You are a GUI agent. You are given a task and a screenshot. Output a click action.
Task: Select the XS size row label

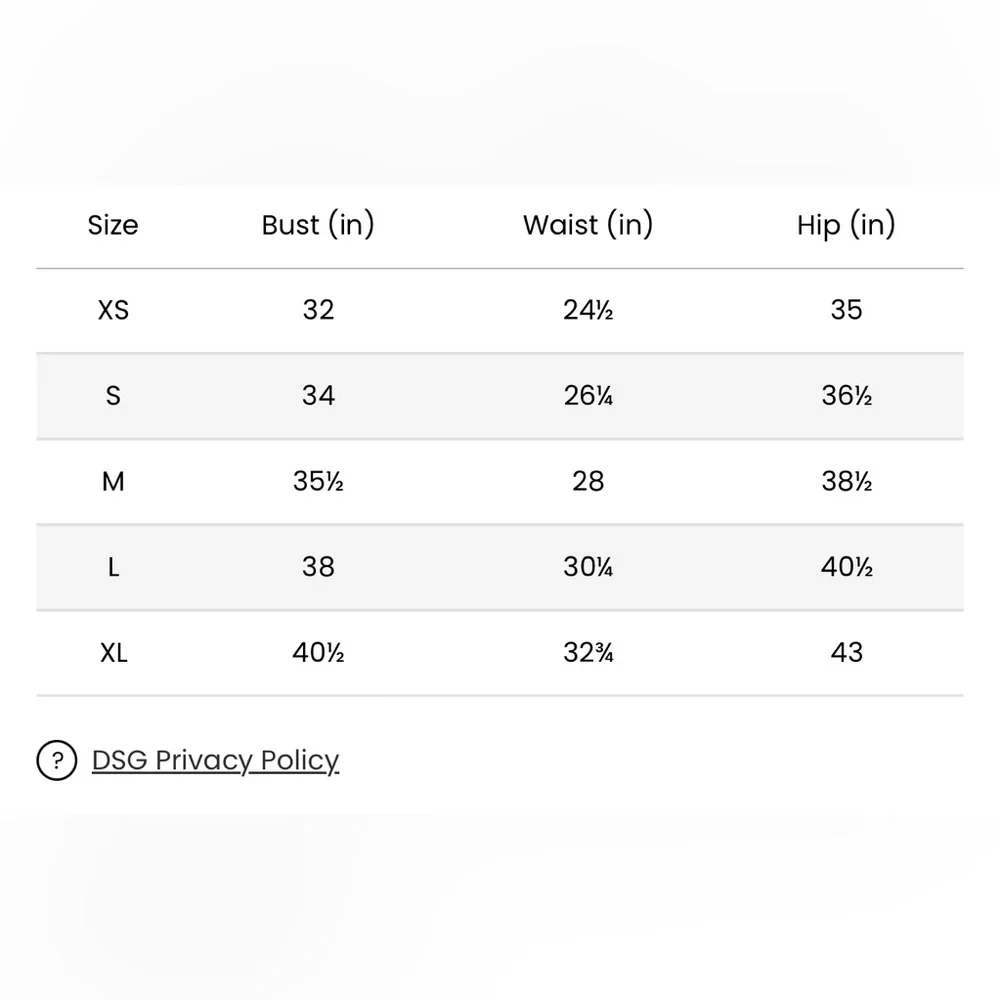coord(114,310)
